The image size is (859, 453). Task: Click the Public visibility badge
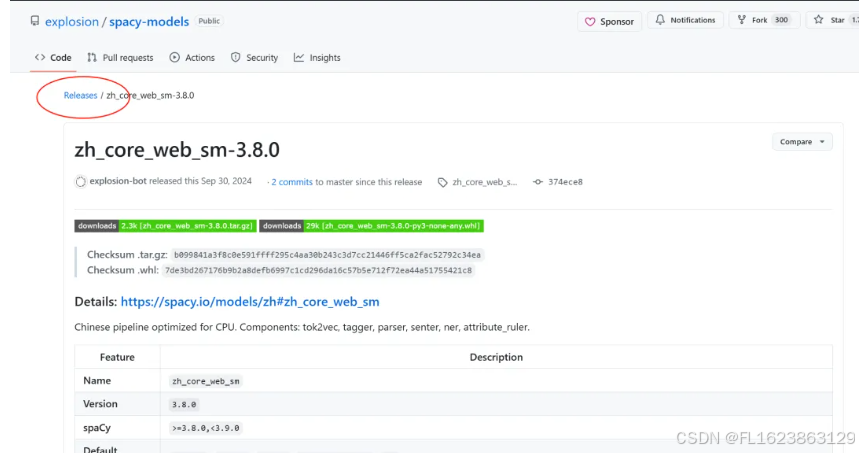pos(209,21)
